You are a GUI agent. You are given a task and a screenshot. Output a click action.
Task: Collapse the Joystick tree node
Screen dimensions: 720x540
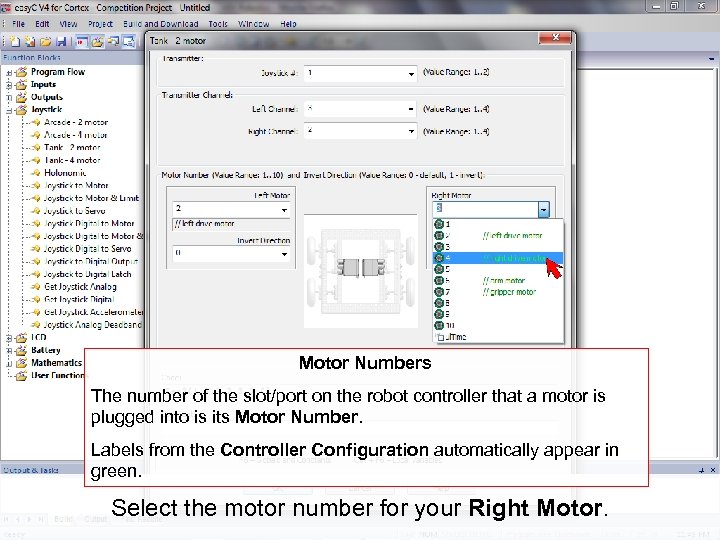point(9,111)
